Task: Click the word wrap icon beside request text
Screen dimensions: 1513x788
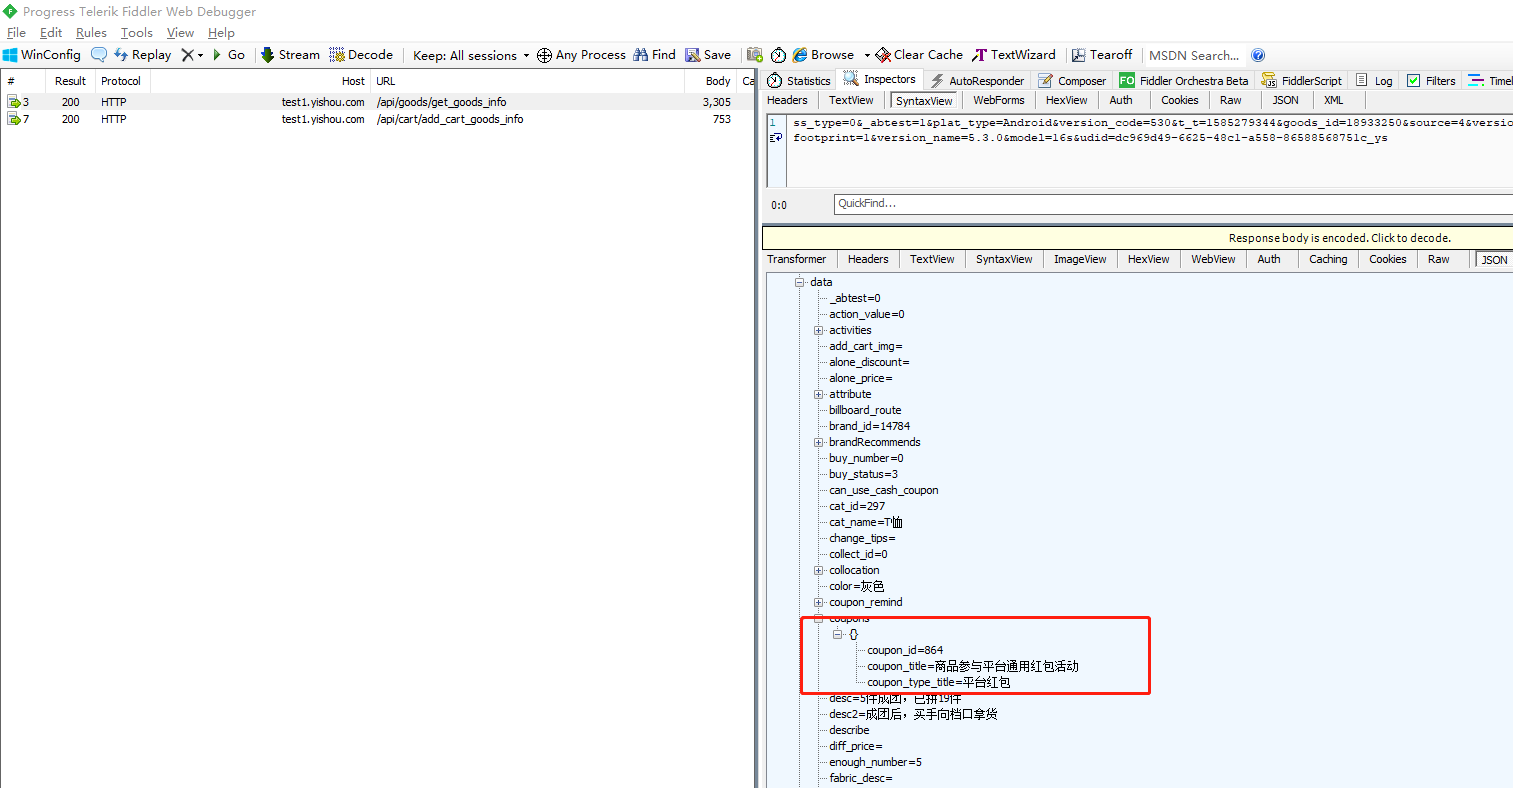Action: pos(775,138)
